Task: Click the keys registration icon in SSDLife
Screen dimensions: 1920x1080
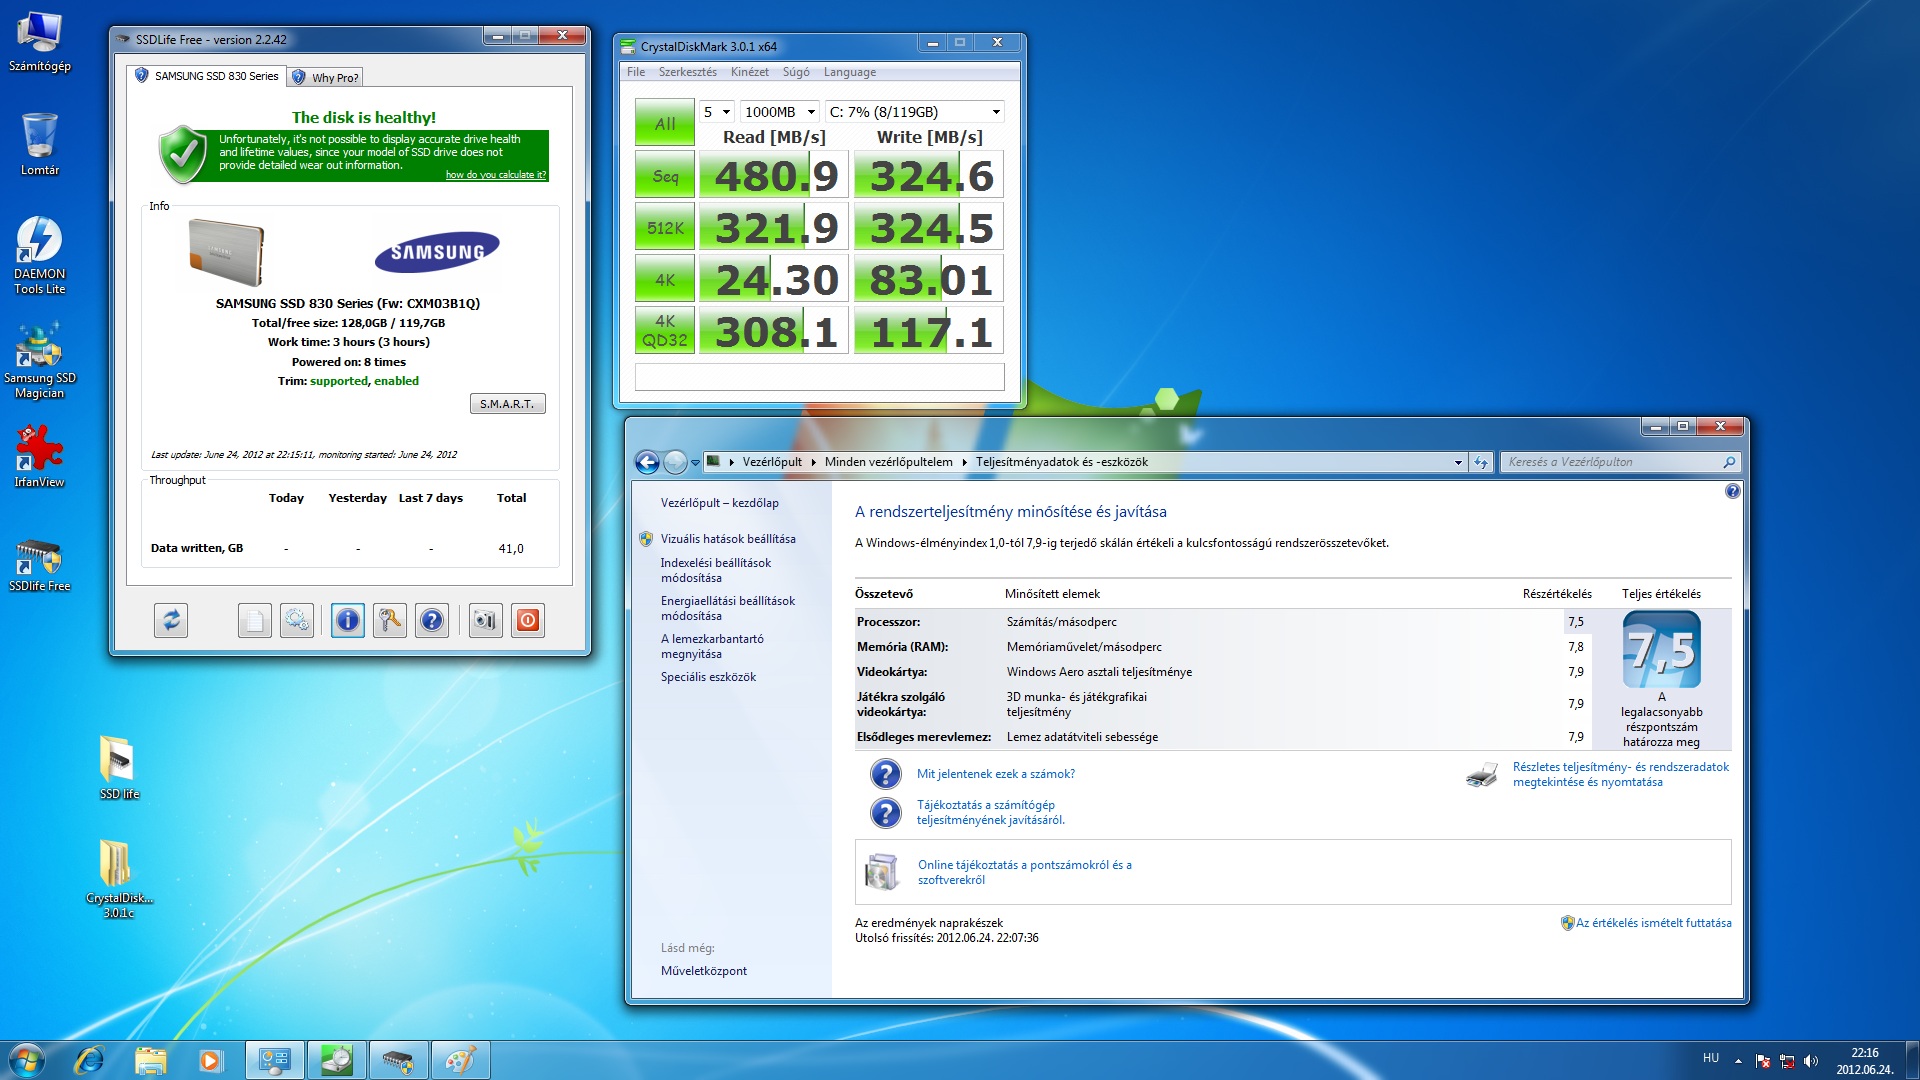Action: (390, 621)
